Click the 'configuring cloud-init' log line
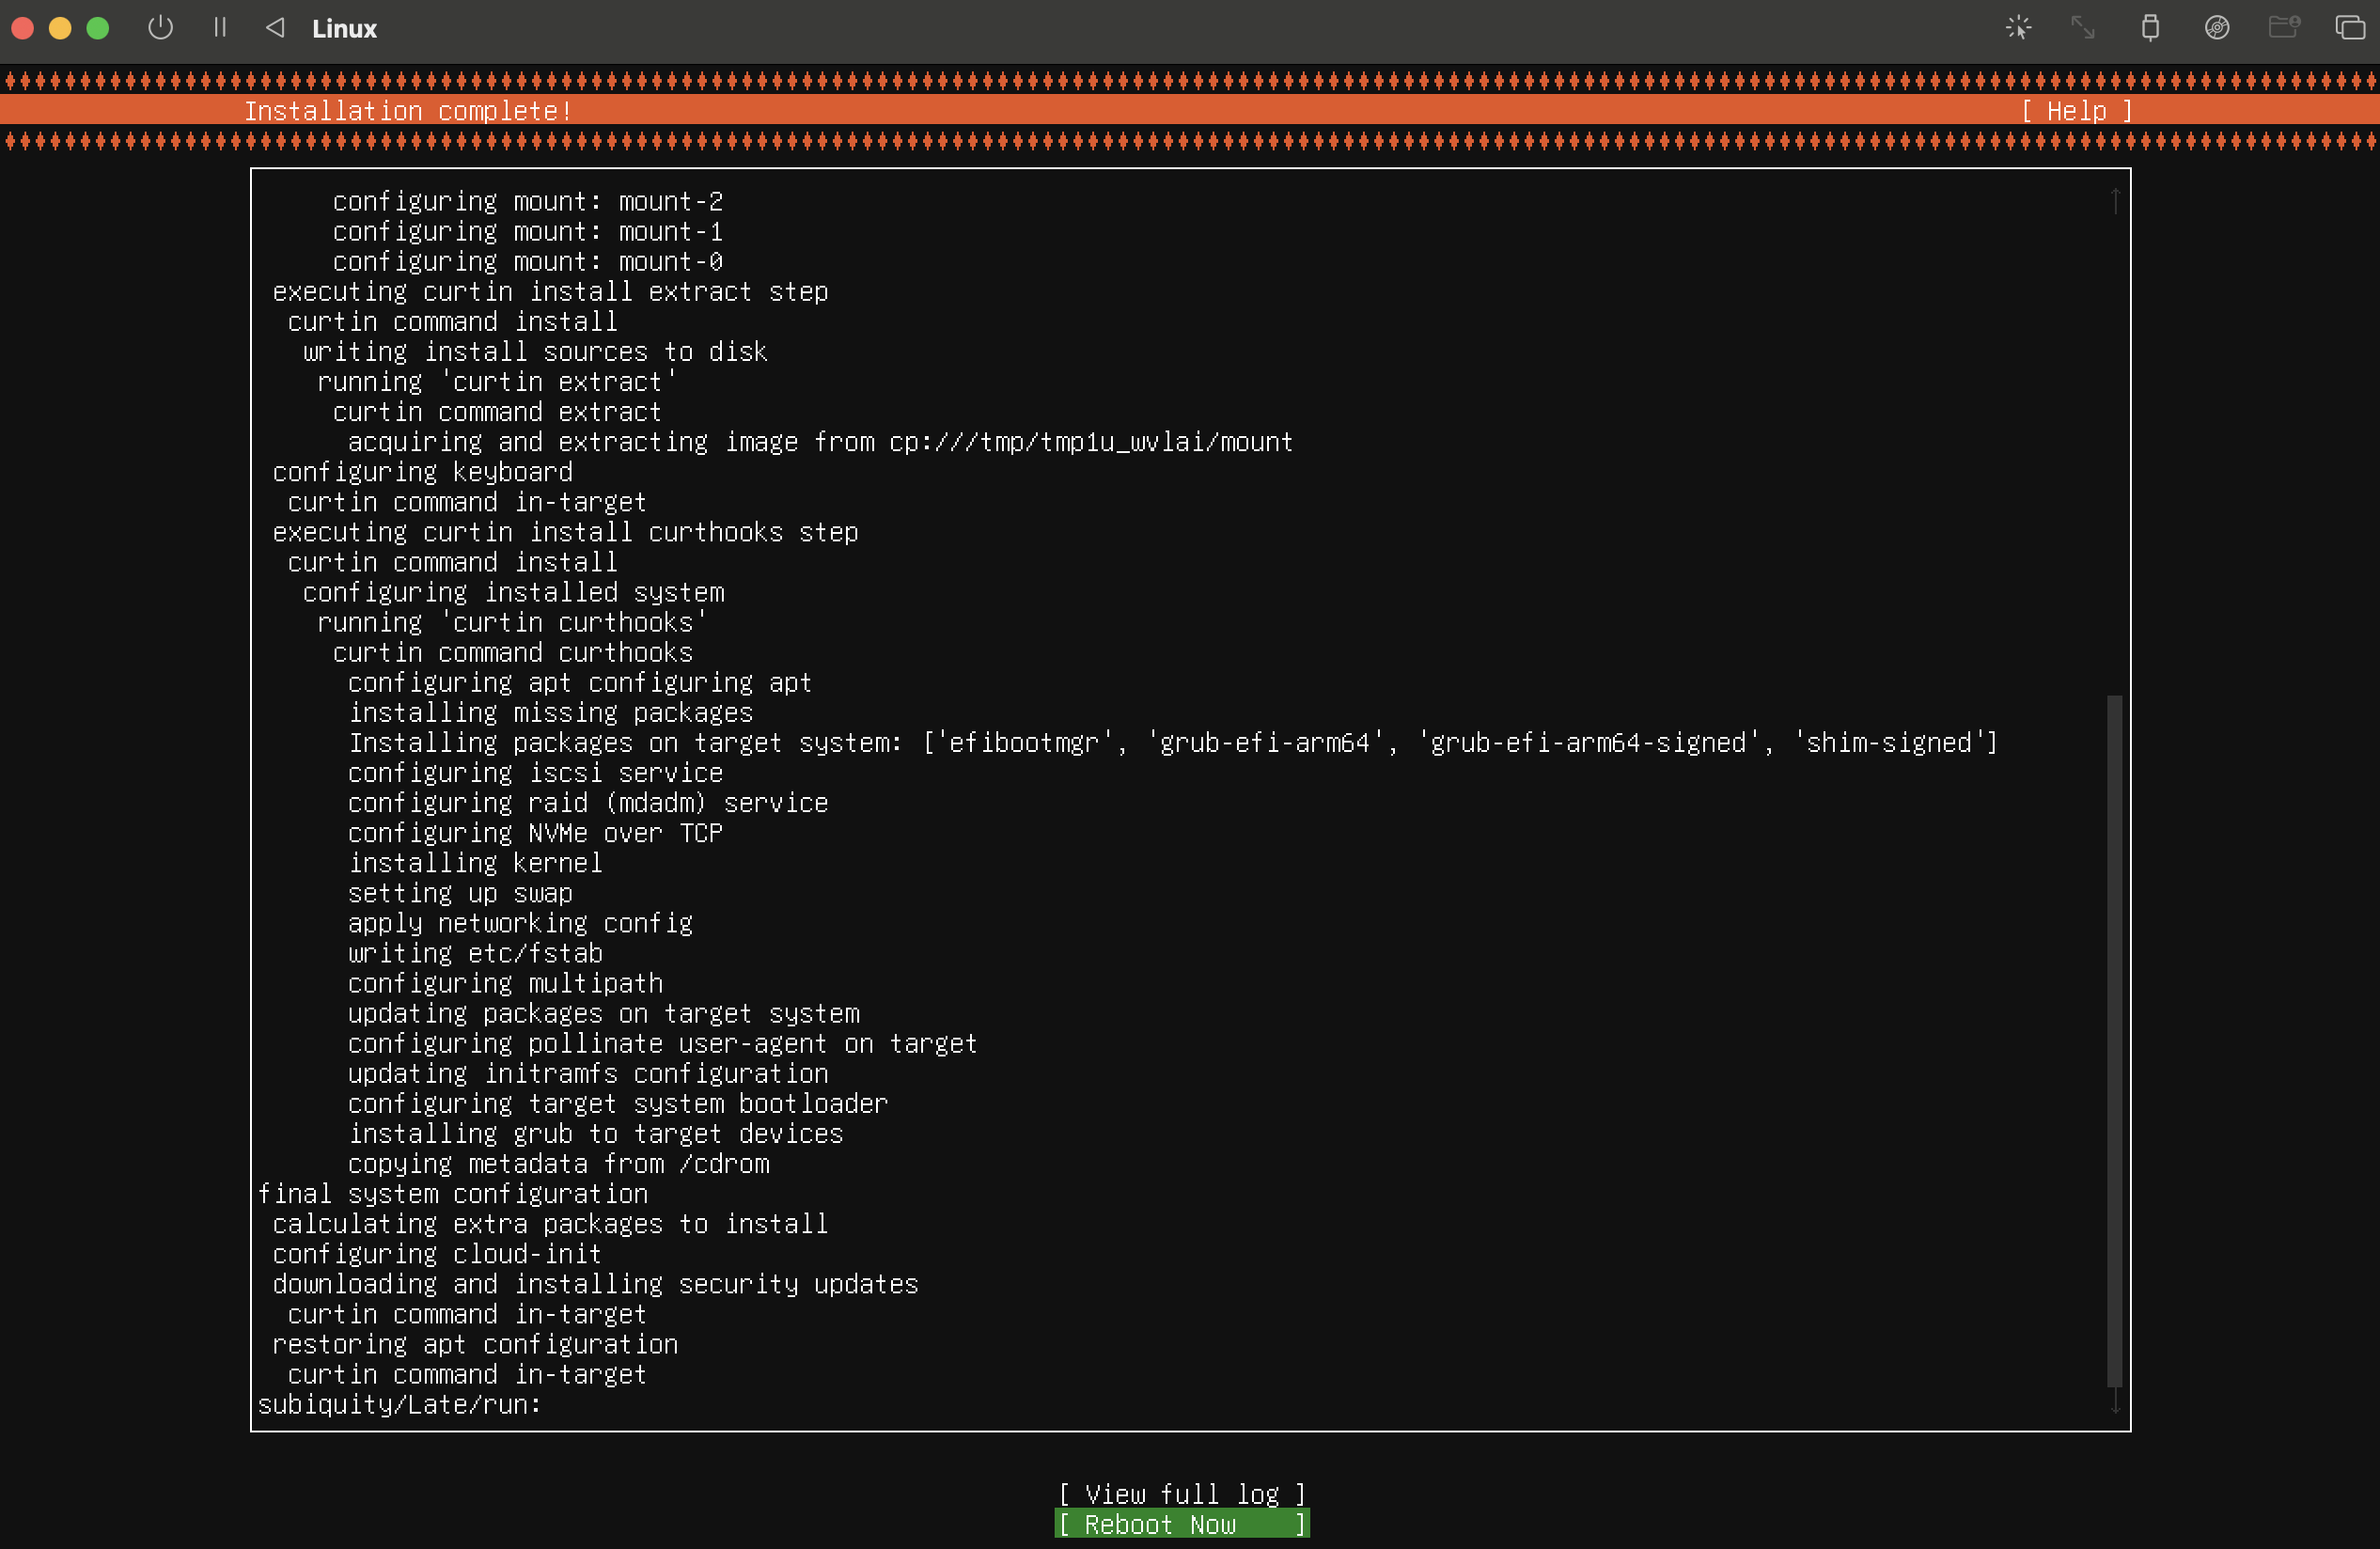This screenshot has height=1549, width=2380. (x=437, y=1254)
